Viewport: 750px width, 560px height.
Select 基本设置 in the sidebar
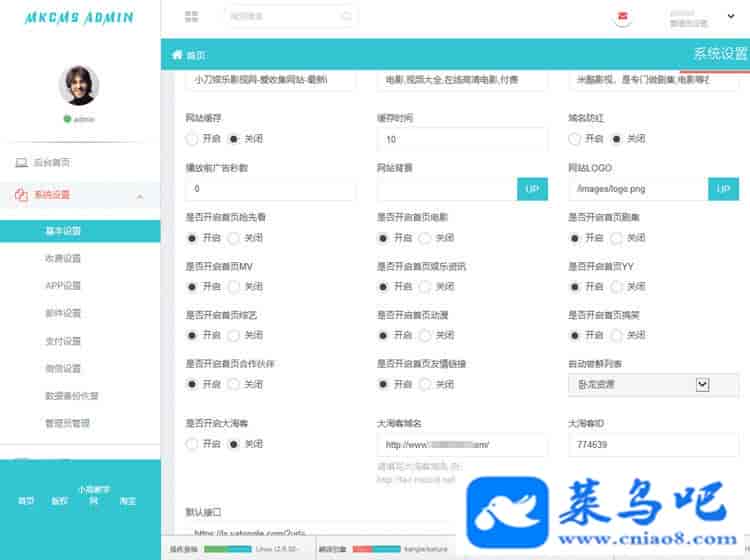pos(80,231)
